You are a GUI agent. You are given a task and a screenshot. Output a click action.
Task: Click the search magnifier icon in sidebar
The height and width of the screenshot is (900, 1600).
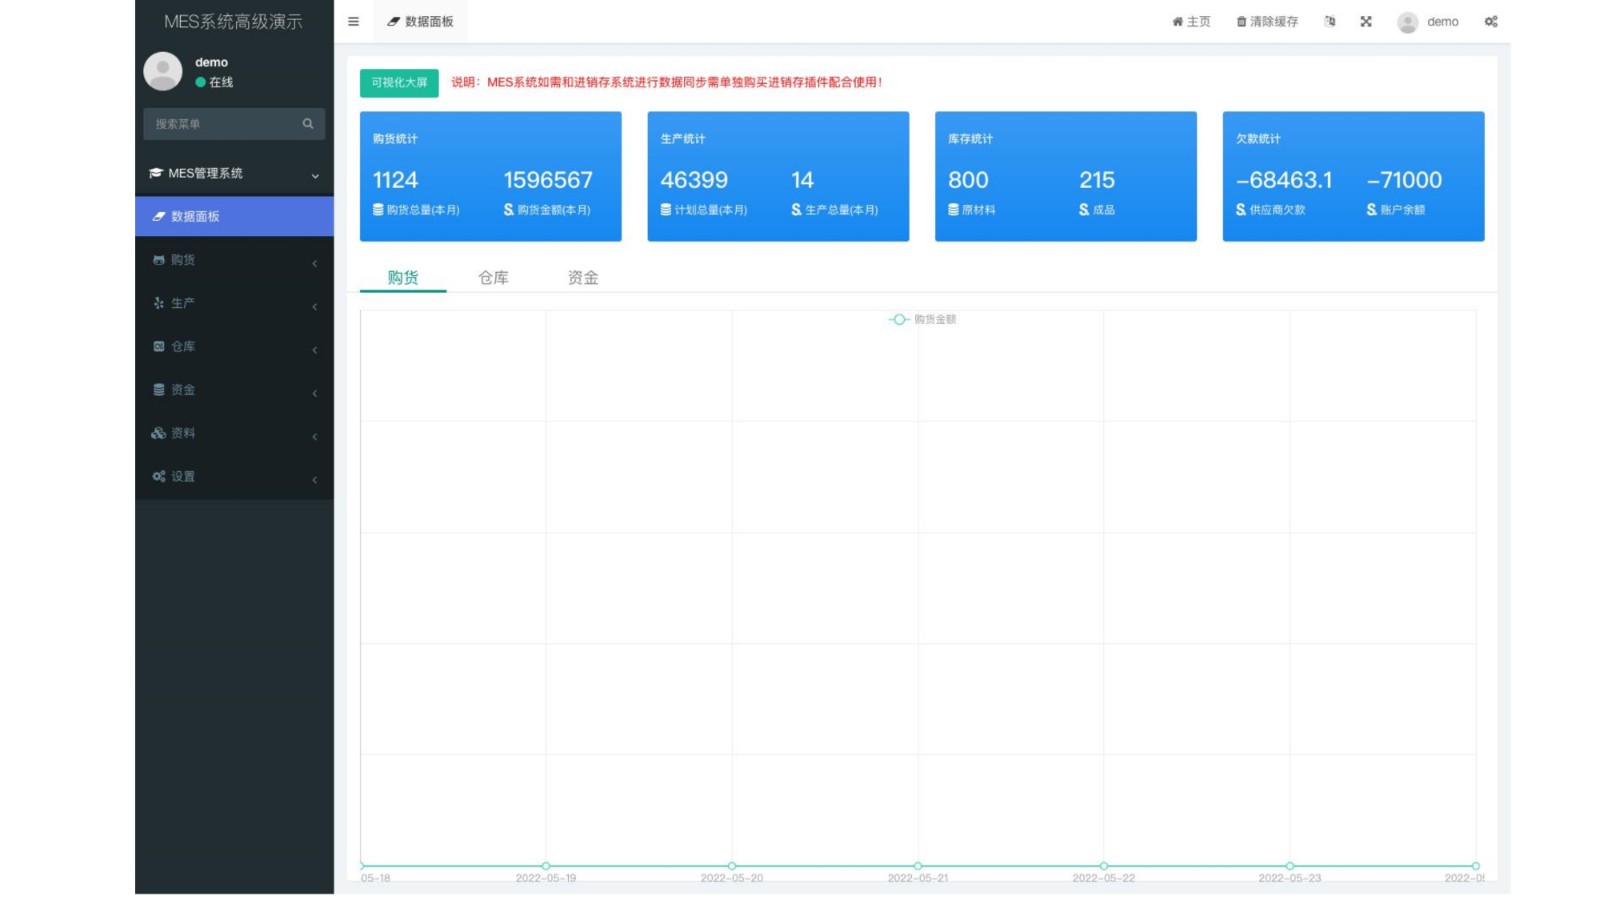point(308,124)
